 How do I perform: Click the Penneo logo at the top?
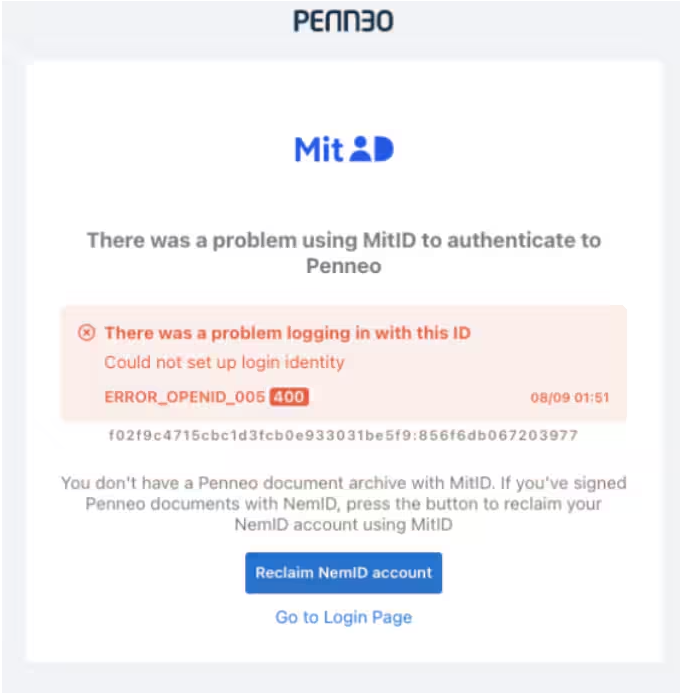point(343,21)
